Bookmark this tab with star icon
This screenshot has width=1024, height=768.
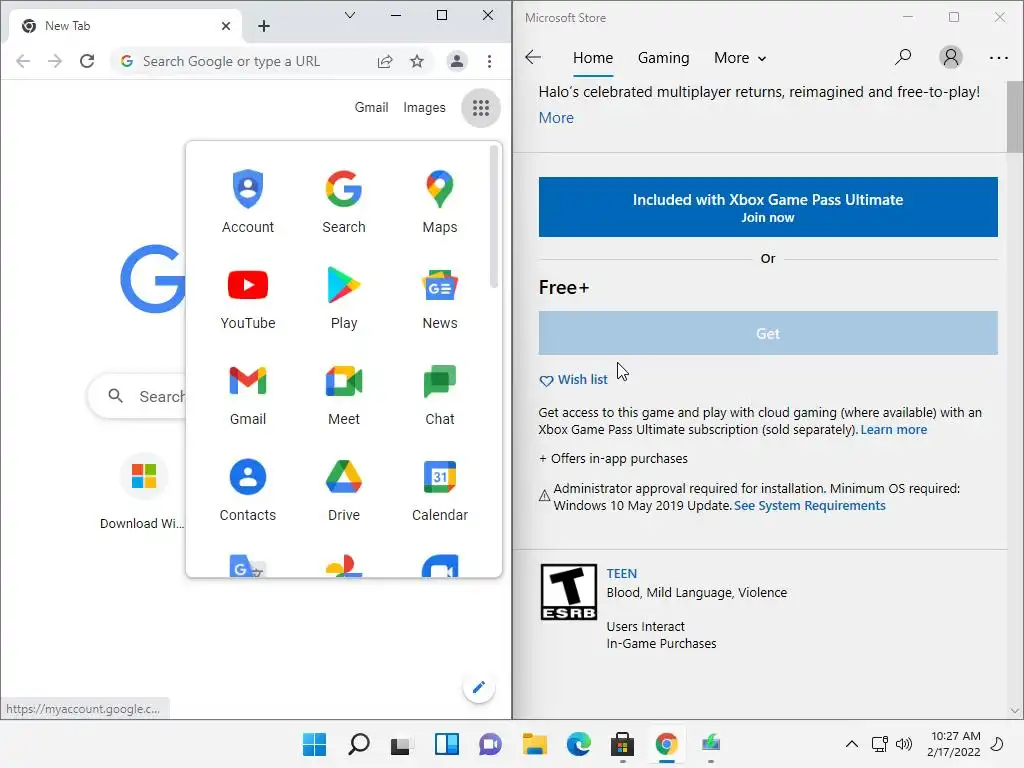point(417,61)
